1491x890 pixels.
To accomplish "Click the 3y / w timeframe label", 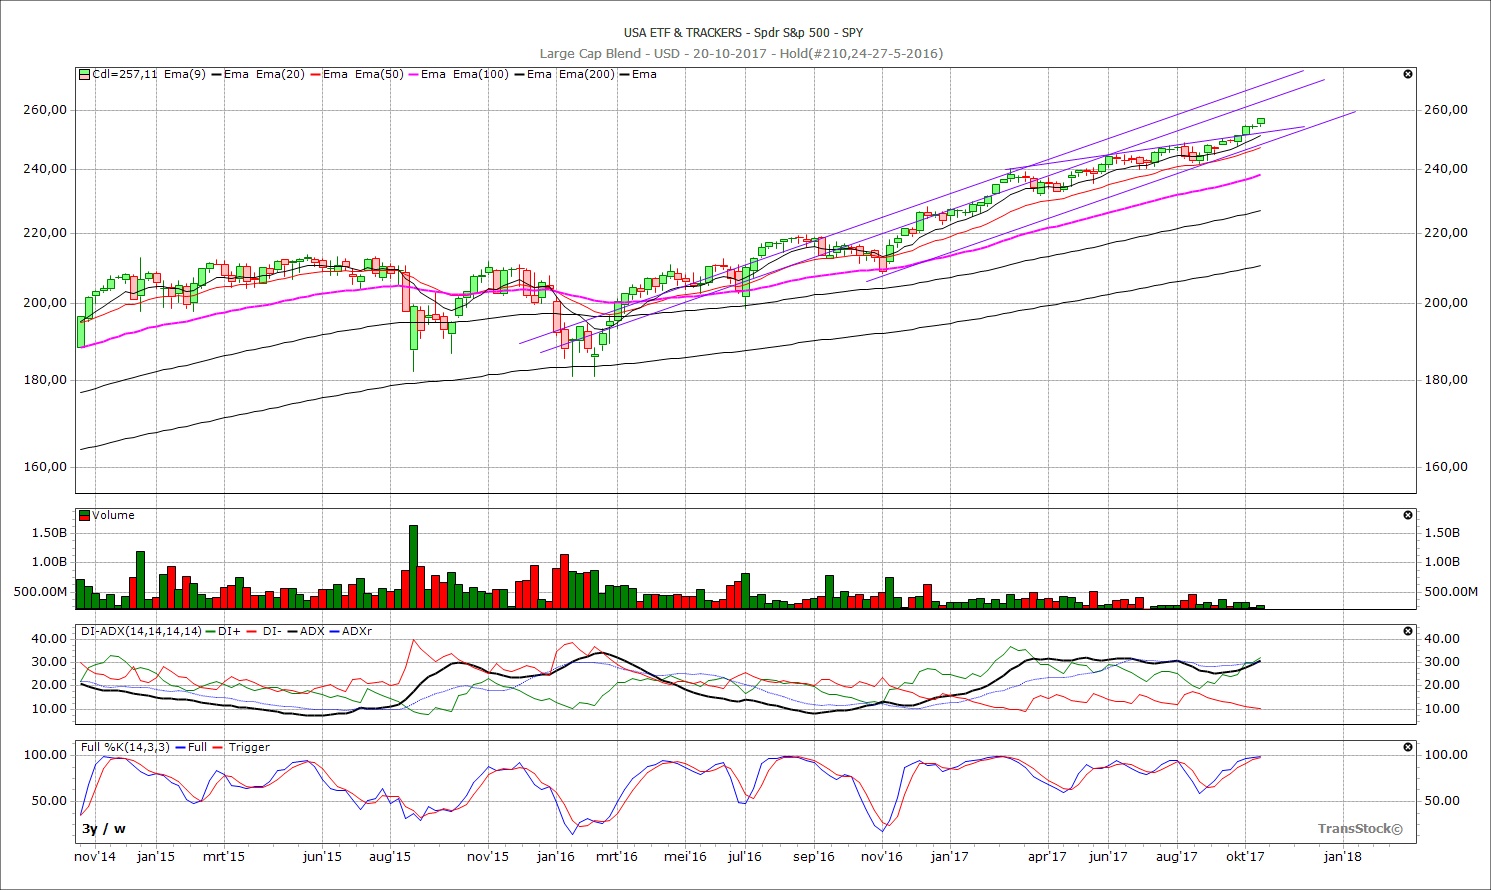I will (104, 828).
